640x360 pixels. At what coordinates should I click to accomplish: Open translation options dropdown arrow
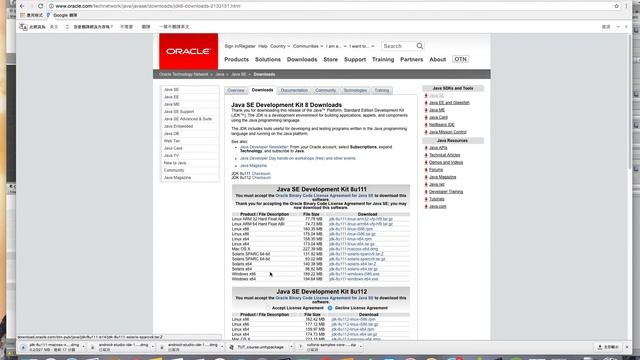pyautogui.click(x=618, y=27)
